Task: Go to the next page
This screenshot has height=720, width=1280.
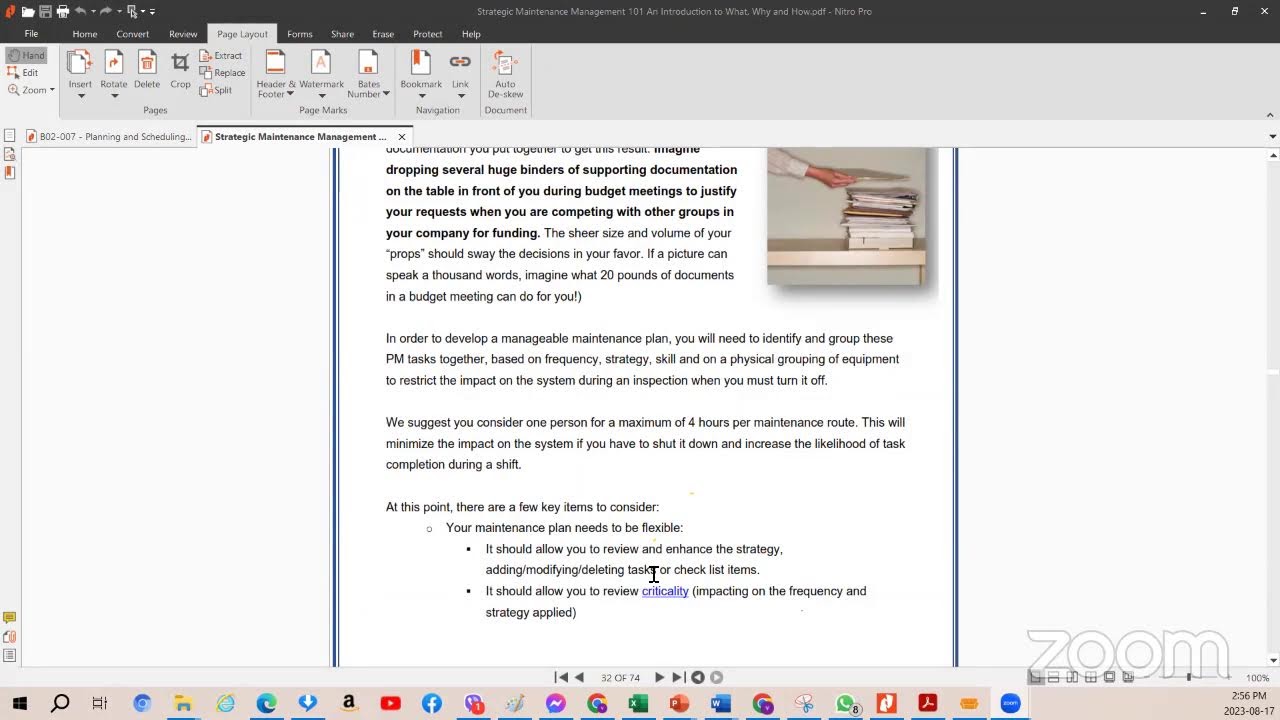Action: point(659,677)
